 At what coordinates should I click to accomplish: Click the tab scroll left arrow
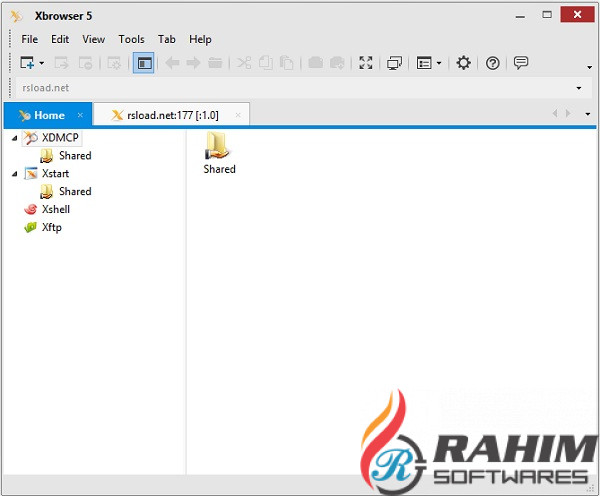point(554,113)
